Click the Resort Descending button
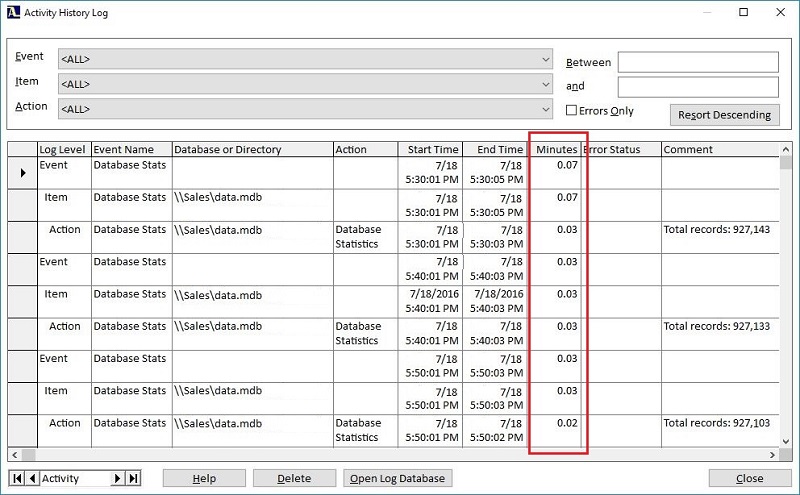The width and height of the screenshot is (800, 495). coord(724,115)
